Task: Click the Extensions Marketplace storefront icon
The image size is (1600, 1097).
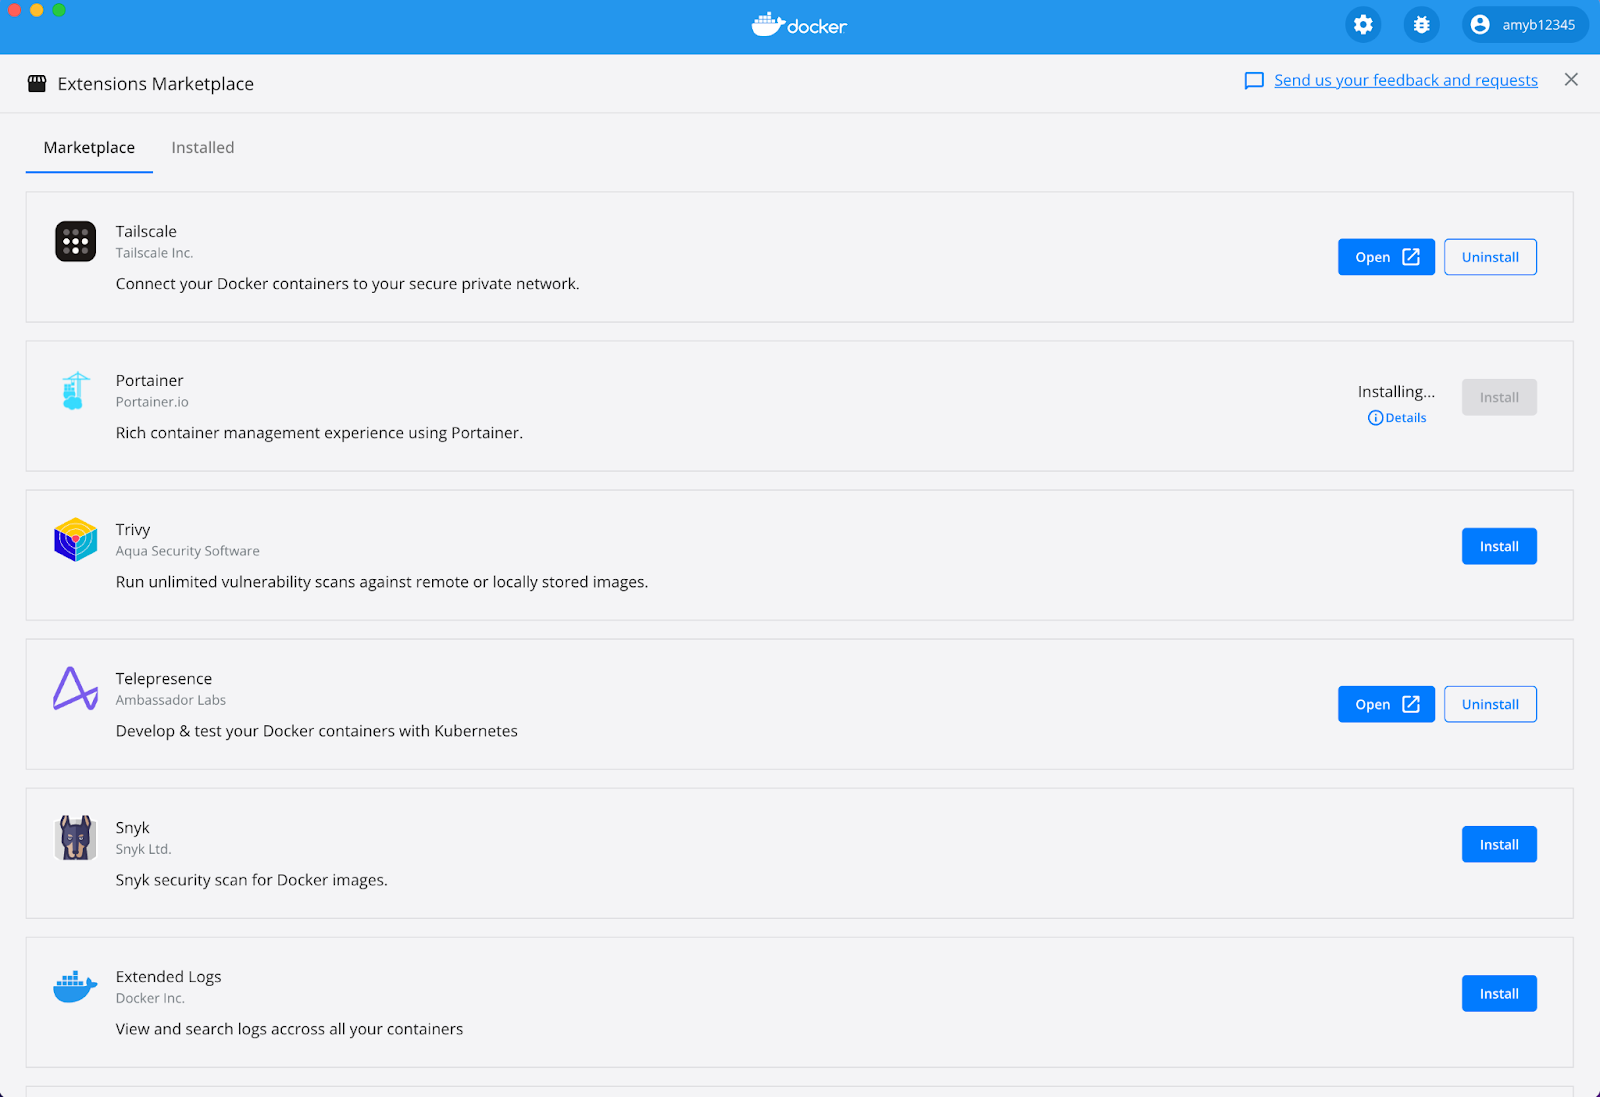Action: click(x=38, y=83)
